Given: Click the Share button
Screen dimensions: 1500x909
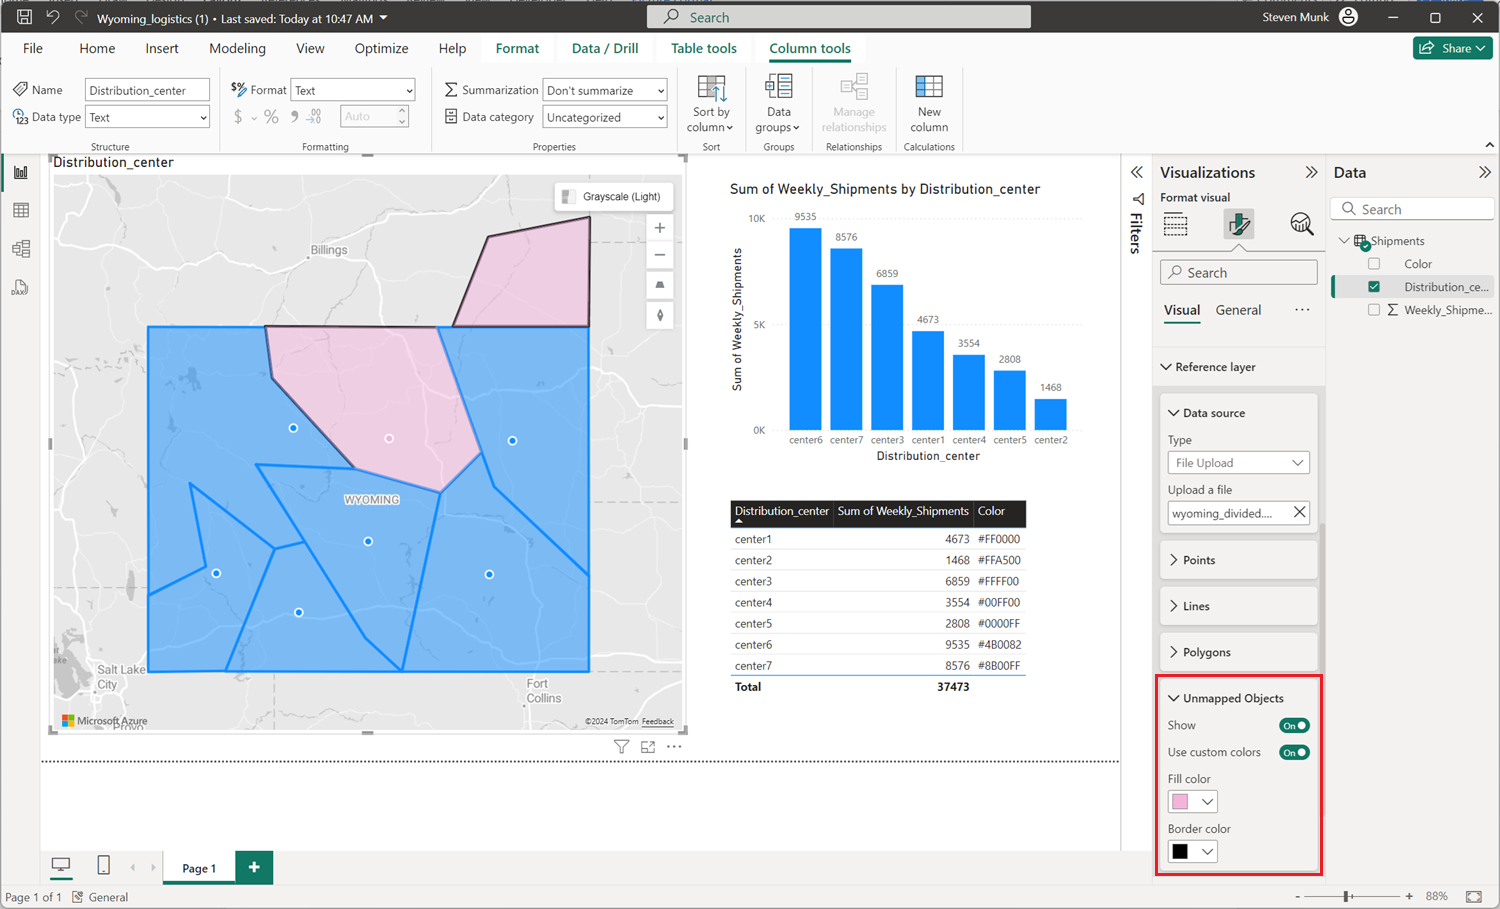Looking at the screenshot, I should 1452,48.
